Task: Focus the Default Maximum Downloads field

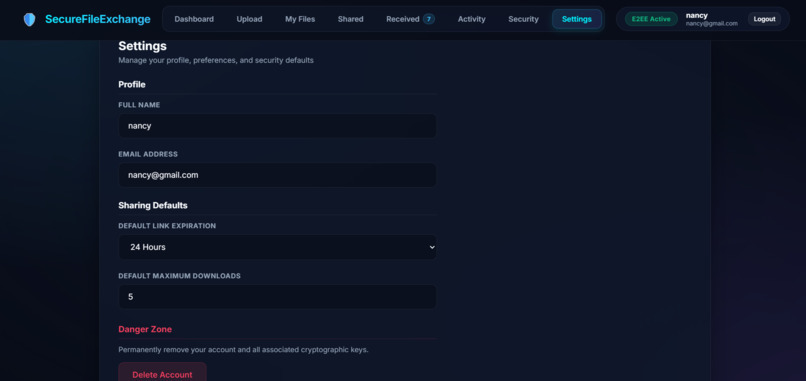Action: (x=278, y=297)
